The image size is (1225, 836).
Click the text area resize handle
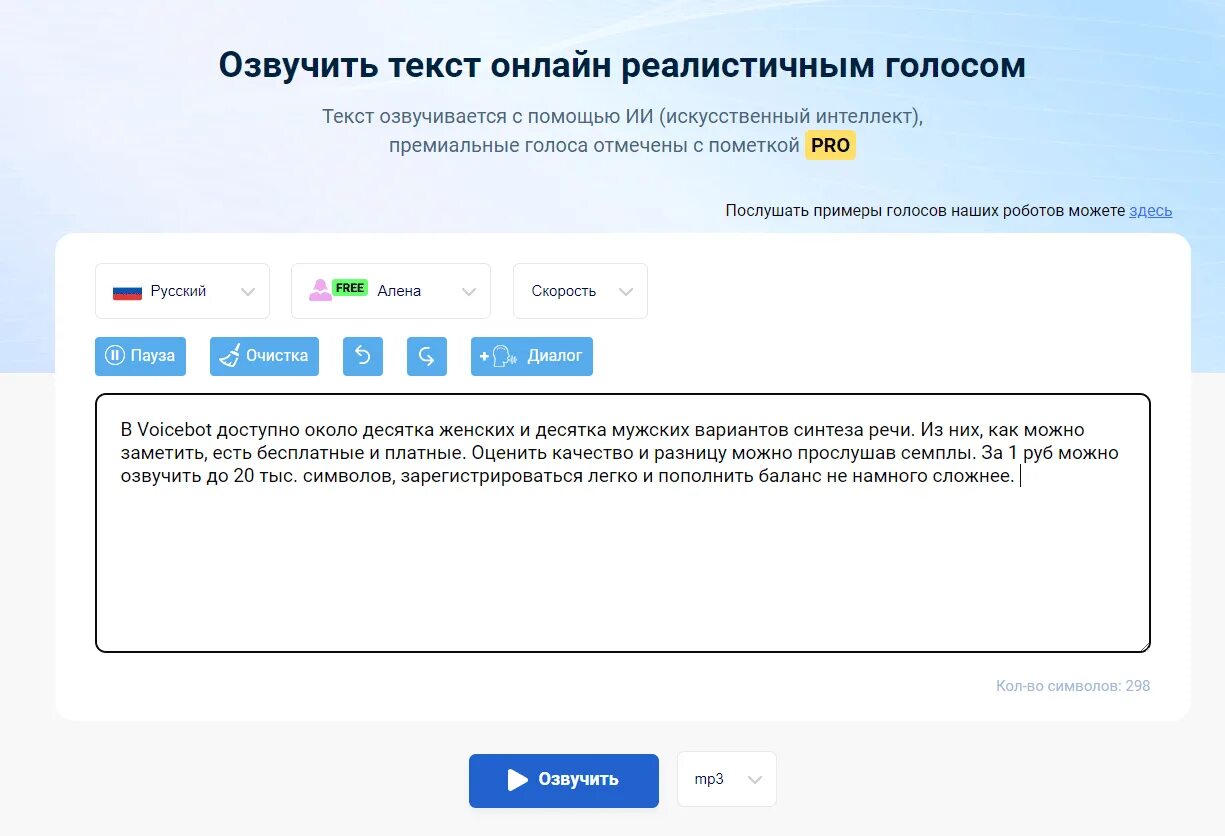[1144, 646]
